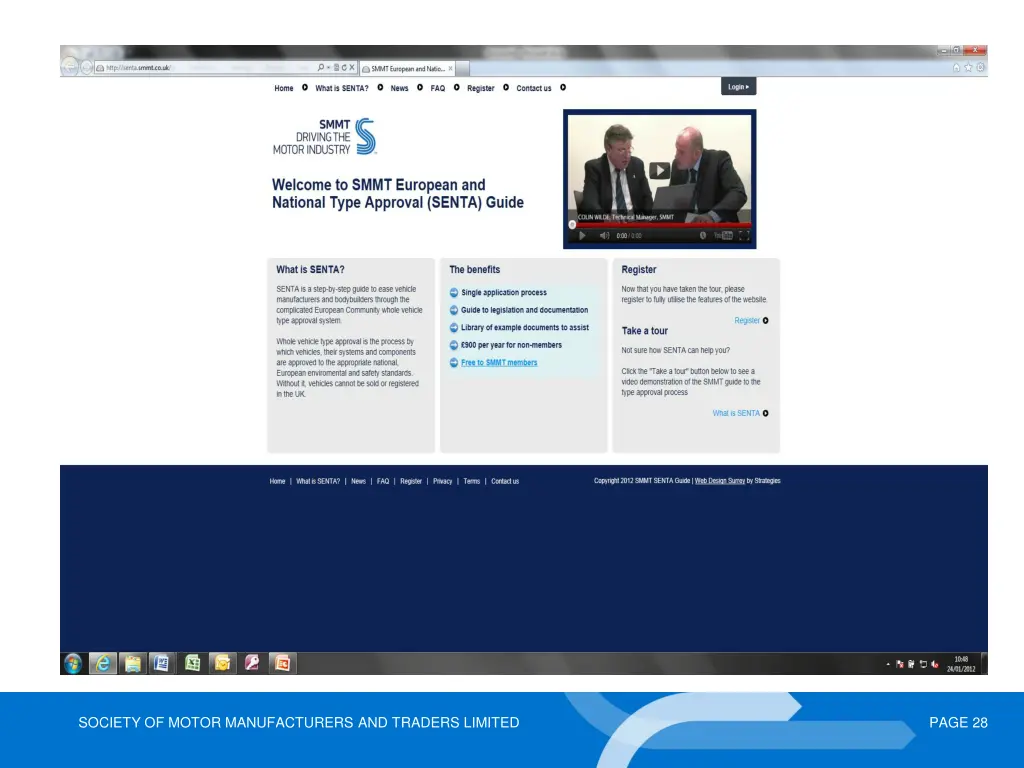This screenshot has height=768, width=1024.
Task: Click £900 per year for non-members text
Action: tap(511, 345)
